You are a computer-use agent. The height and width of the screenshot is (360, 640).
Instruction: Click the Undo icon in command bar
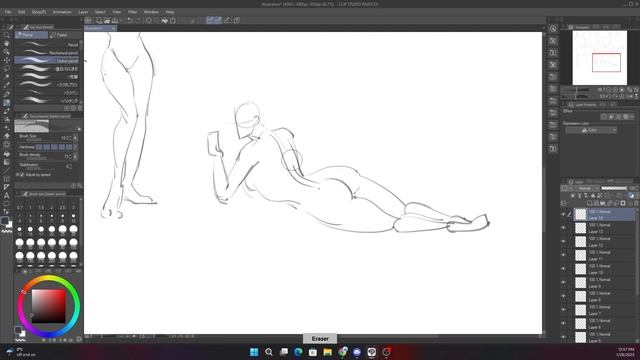click(130, 20)
